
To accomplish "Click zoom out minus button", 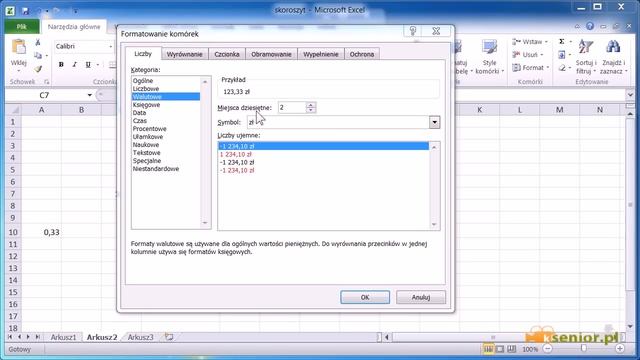I will [x=548, y=349].
